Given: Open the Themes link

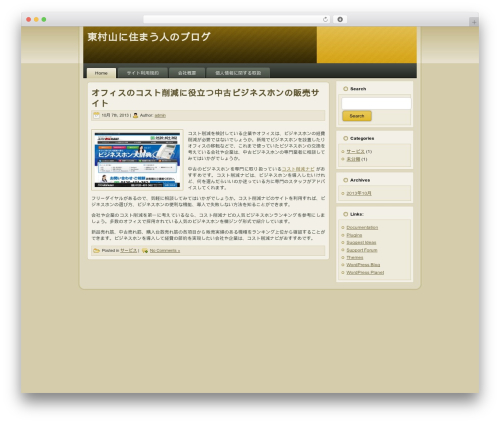Looking at the screenshot, I should pyautogui.click(x=355, y=257).
